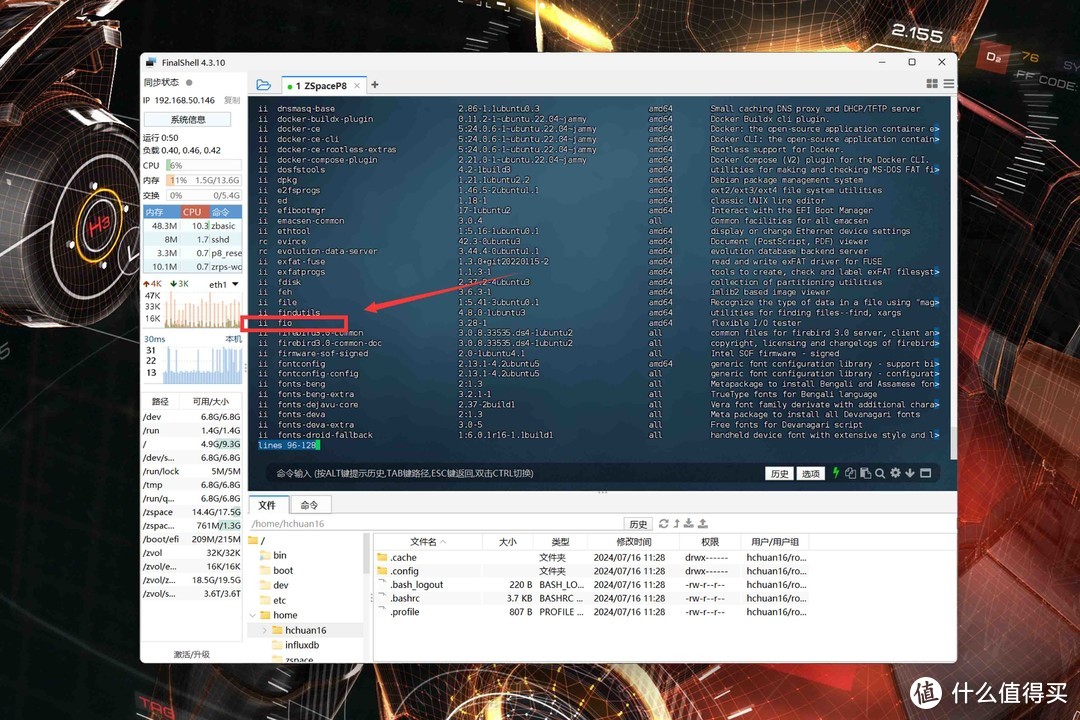Collapse the home folder in tree
The image size is (1080, 720).
click(x=252, y=615)
